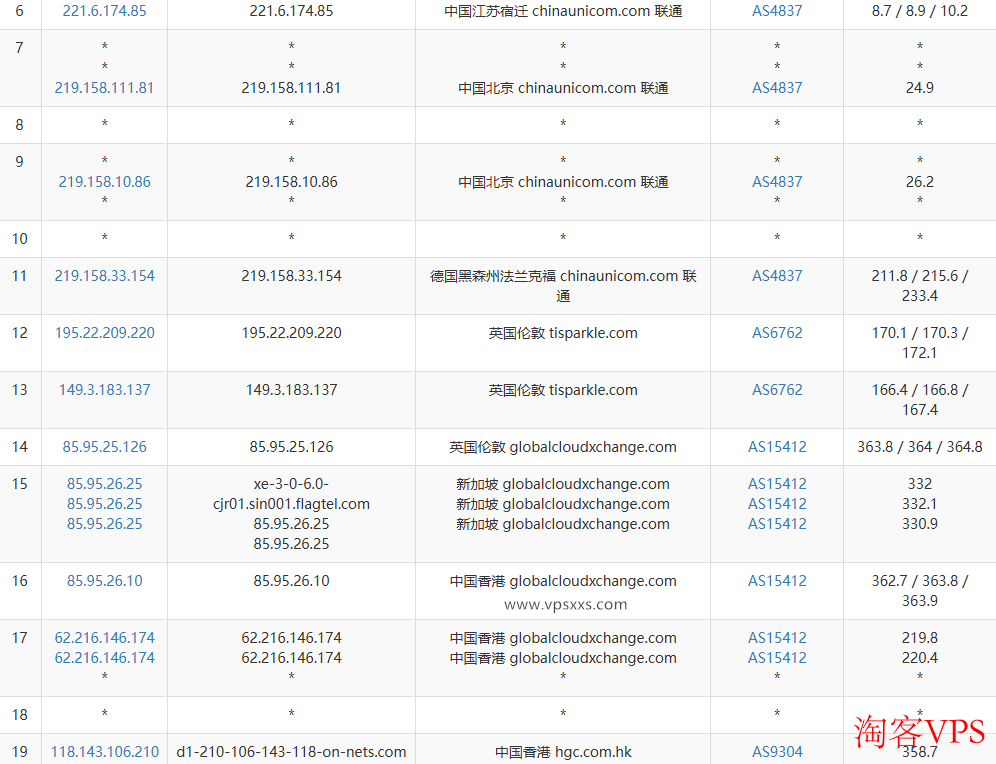996x764 pixels.
Task: Open the 118.143.106.210 hgc.com.hk IP link
Action: (104, 751)
